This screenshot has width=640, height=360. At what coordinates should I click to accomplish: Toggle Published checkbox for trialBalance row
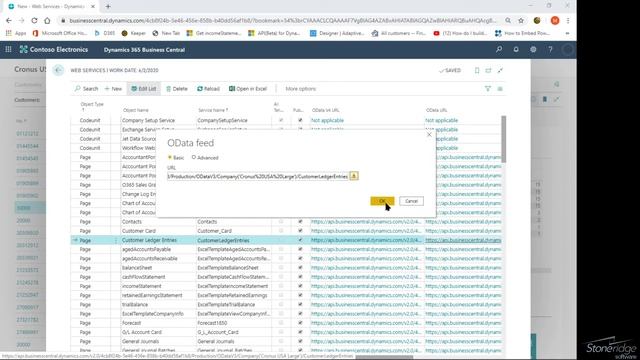300,304
